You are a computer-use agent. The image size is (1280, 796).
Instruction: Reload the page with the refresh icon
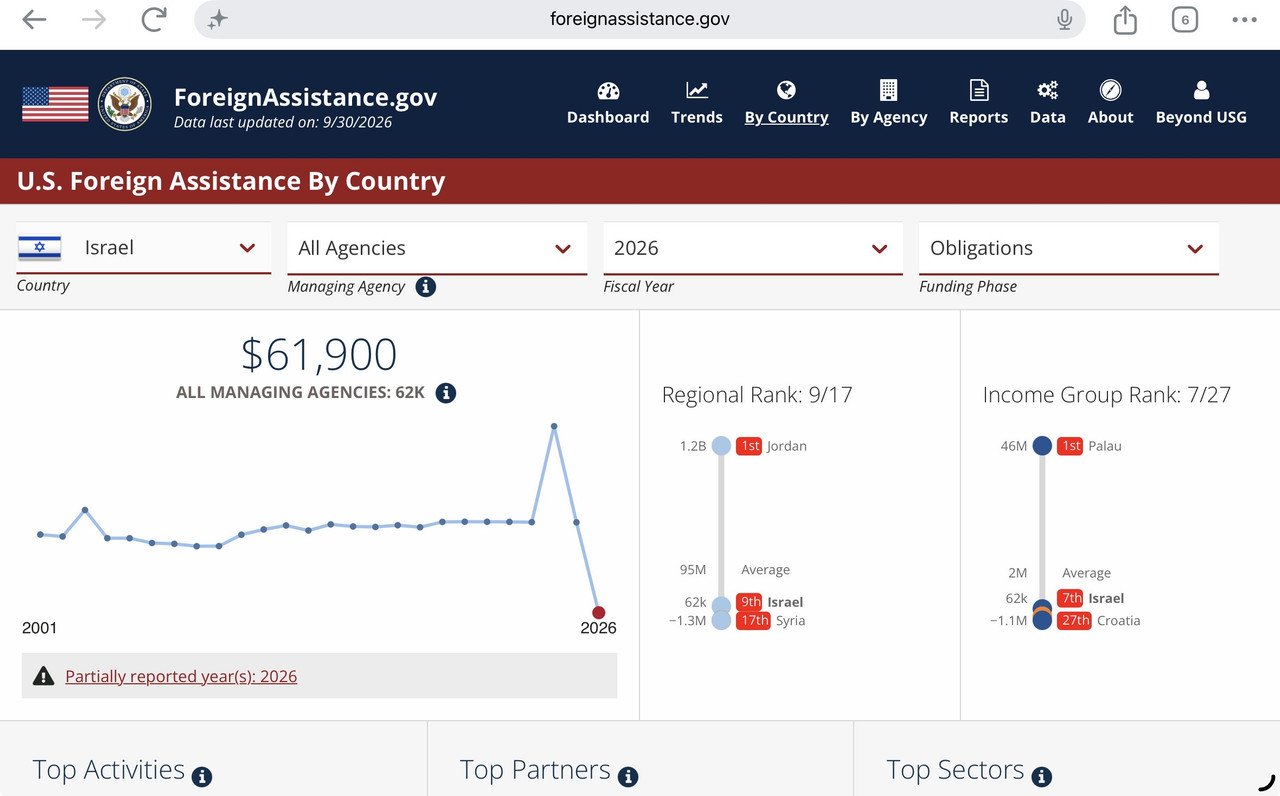(x=154, y=19)
